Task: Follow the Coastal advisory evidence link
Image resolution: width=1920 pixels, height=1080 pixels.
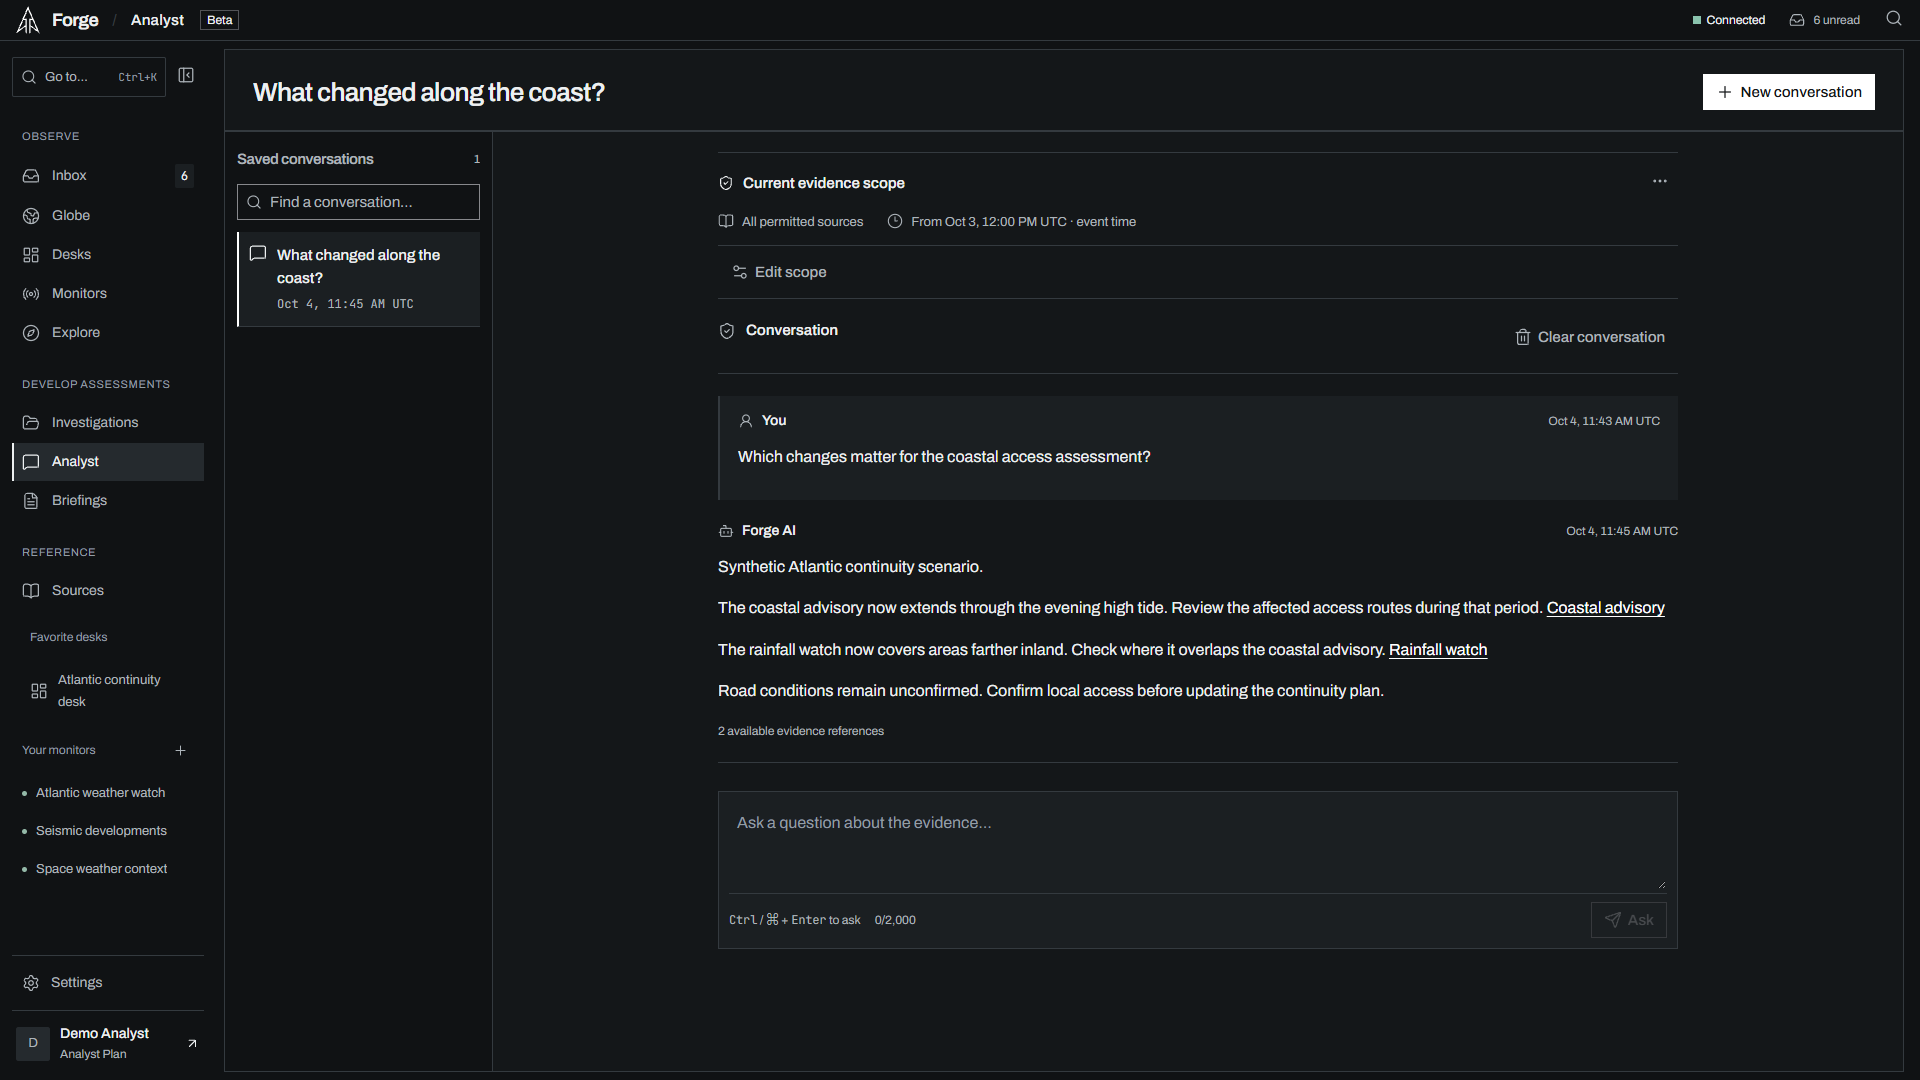Action: (x=1605, y=608)
